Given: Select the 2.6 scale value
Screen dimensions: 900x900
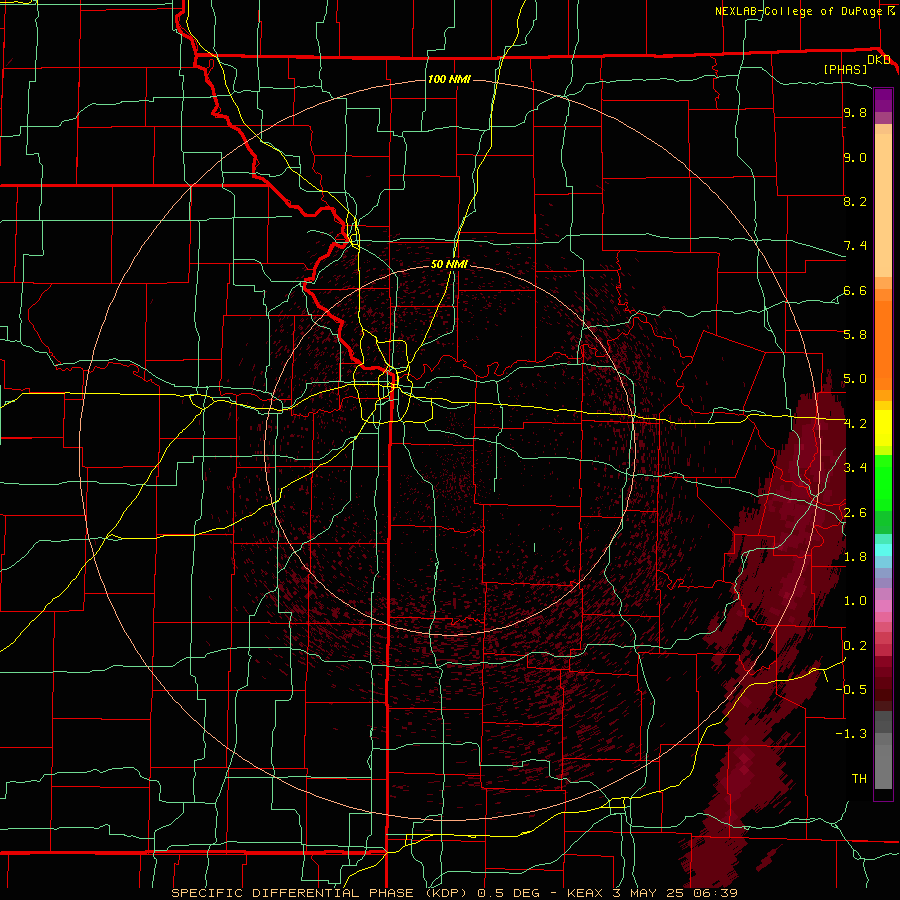Looking at the screenshot, I should click(x=855, y=512).
